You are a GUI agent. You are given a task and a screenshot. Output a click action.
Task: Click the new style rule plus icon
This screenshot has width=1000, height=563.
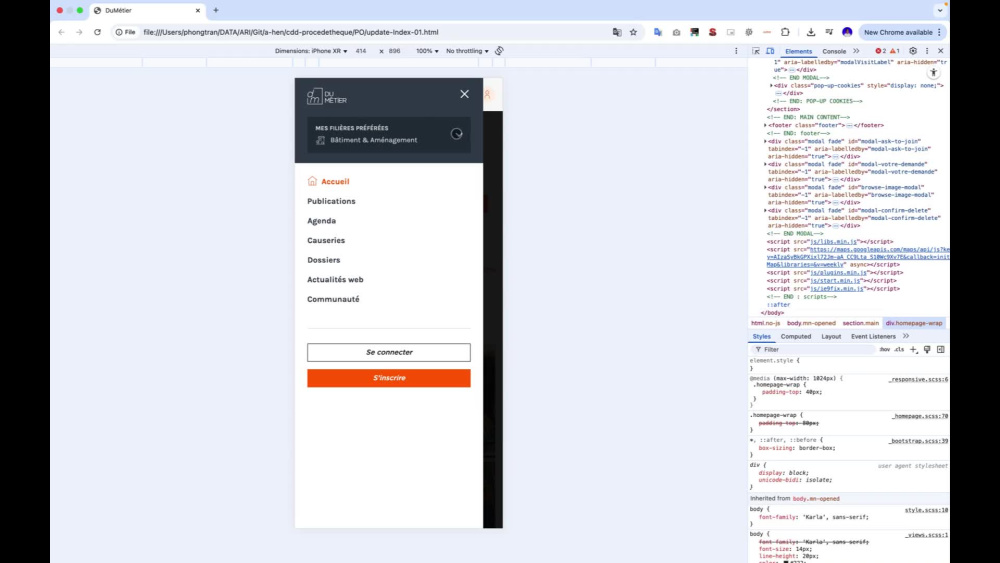[913, 349]
